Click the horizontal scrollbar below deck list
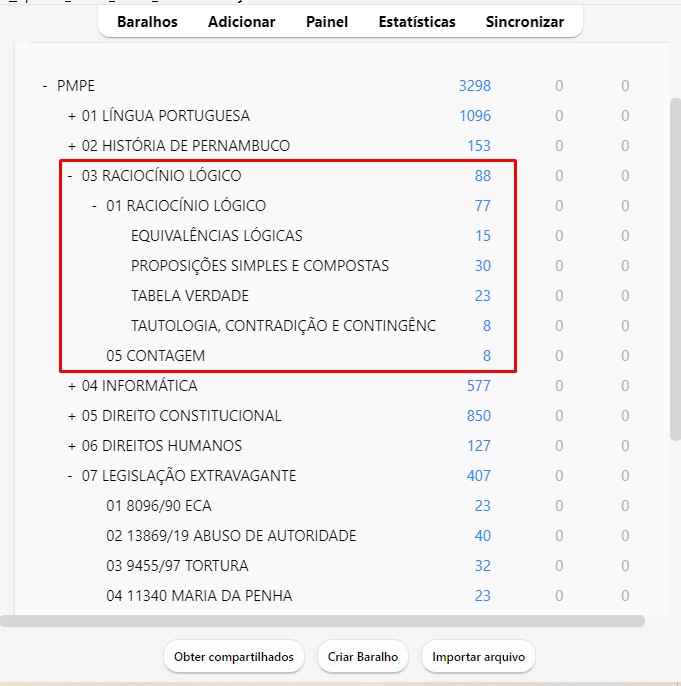The height and width of the screenshot is (686, 681). click(x=322, y=621)
